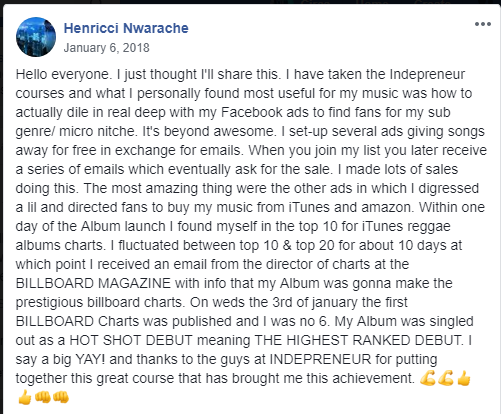Open the January 6, 2018 timestamp
This screenshot has width=501, height=414.
106,48
